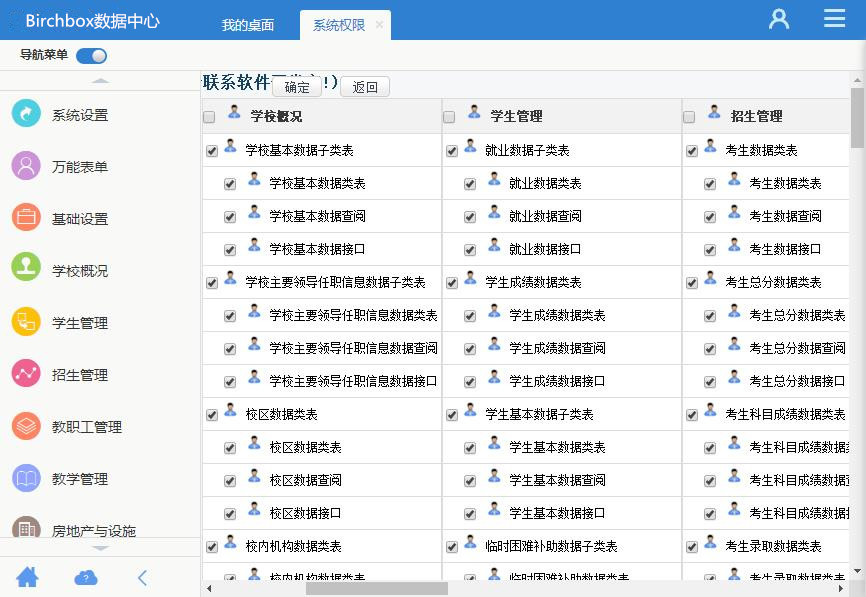Click the cloud help icon
This screenshot has height=597, width=866.
pyautogui.click(x=86, y=578)
